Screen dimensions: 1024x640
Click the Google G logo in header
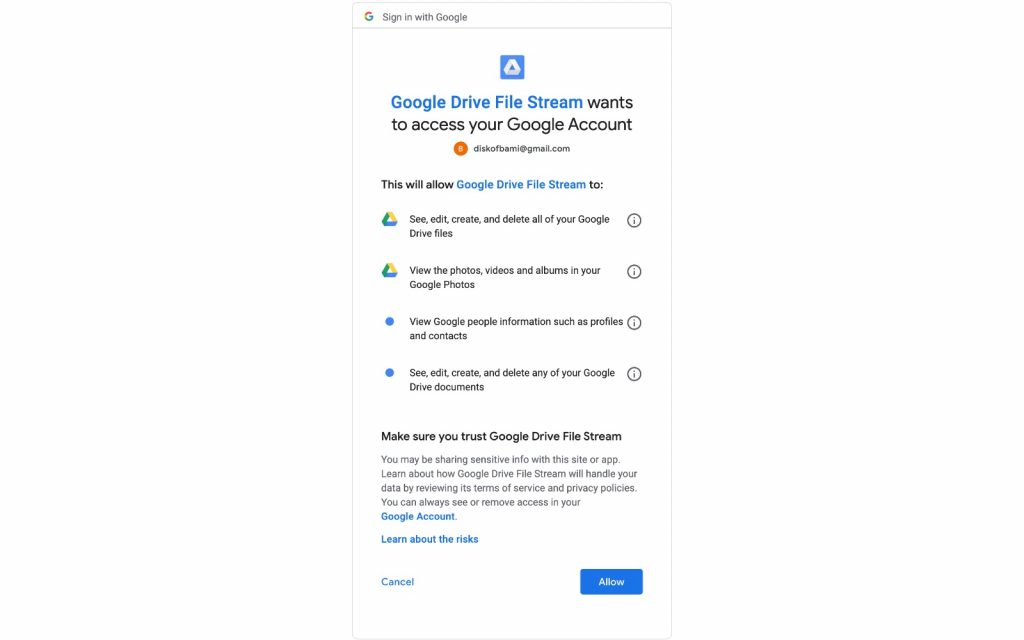click(369, 16)
